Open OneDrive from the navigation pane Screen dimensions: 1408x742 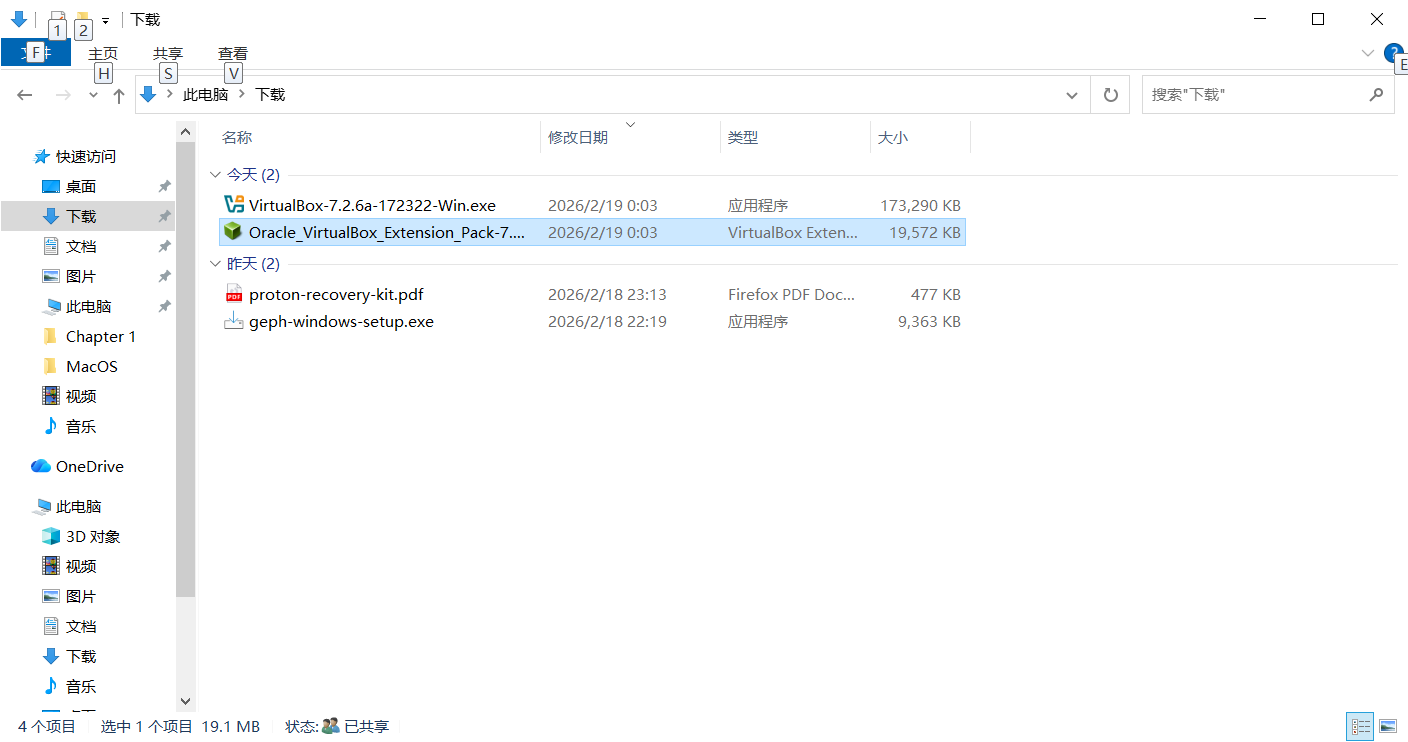click(x=89, y=466)
